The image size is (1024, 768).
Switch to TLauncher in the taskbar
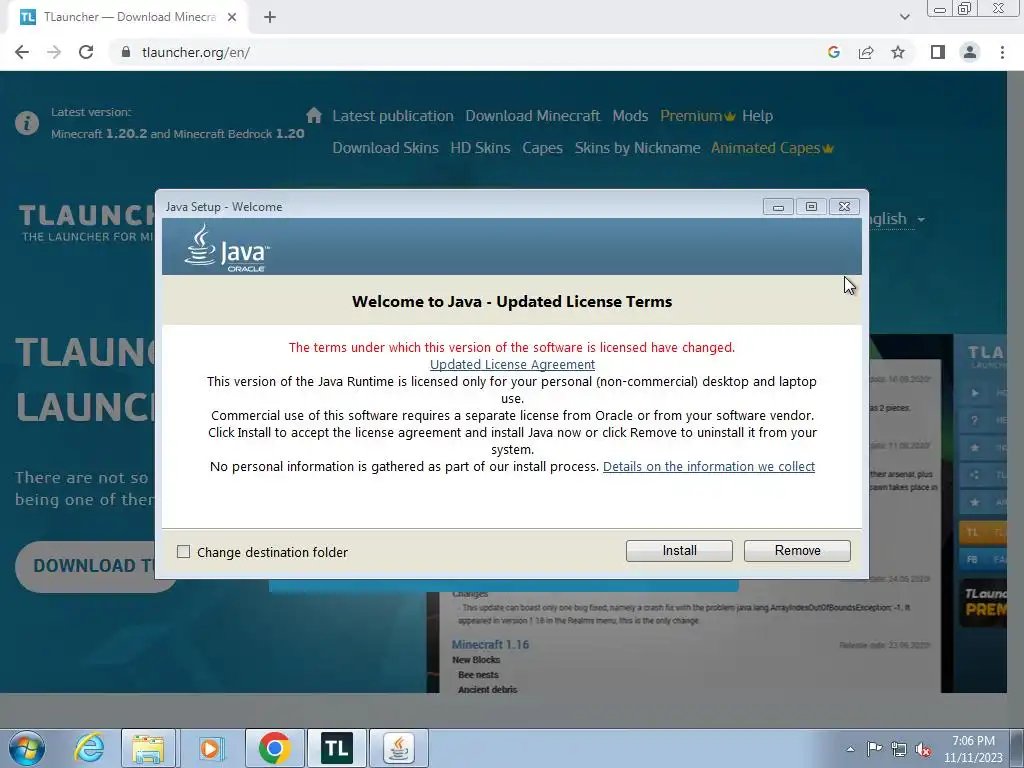point(337,748)
